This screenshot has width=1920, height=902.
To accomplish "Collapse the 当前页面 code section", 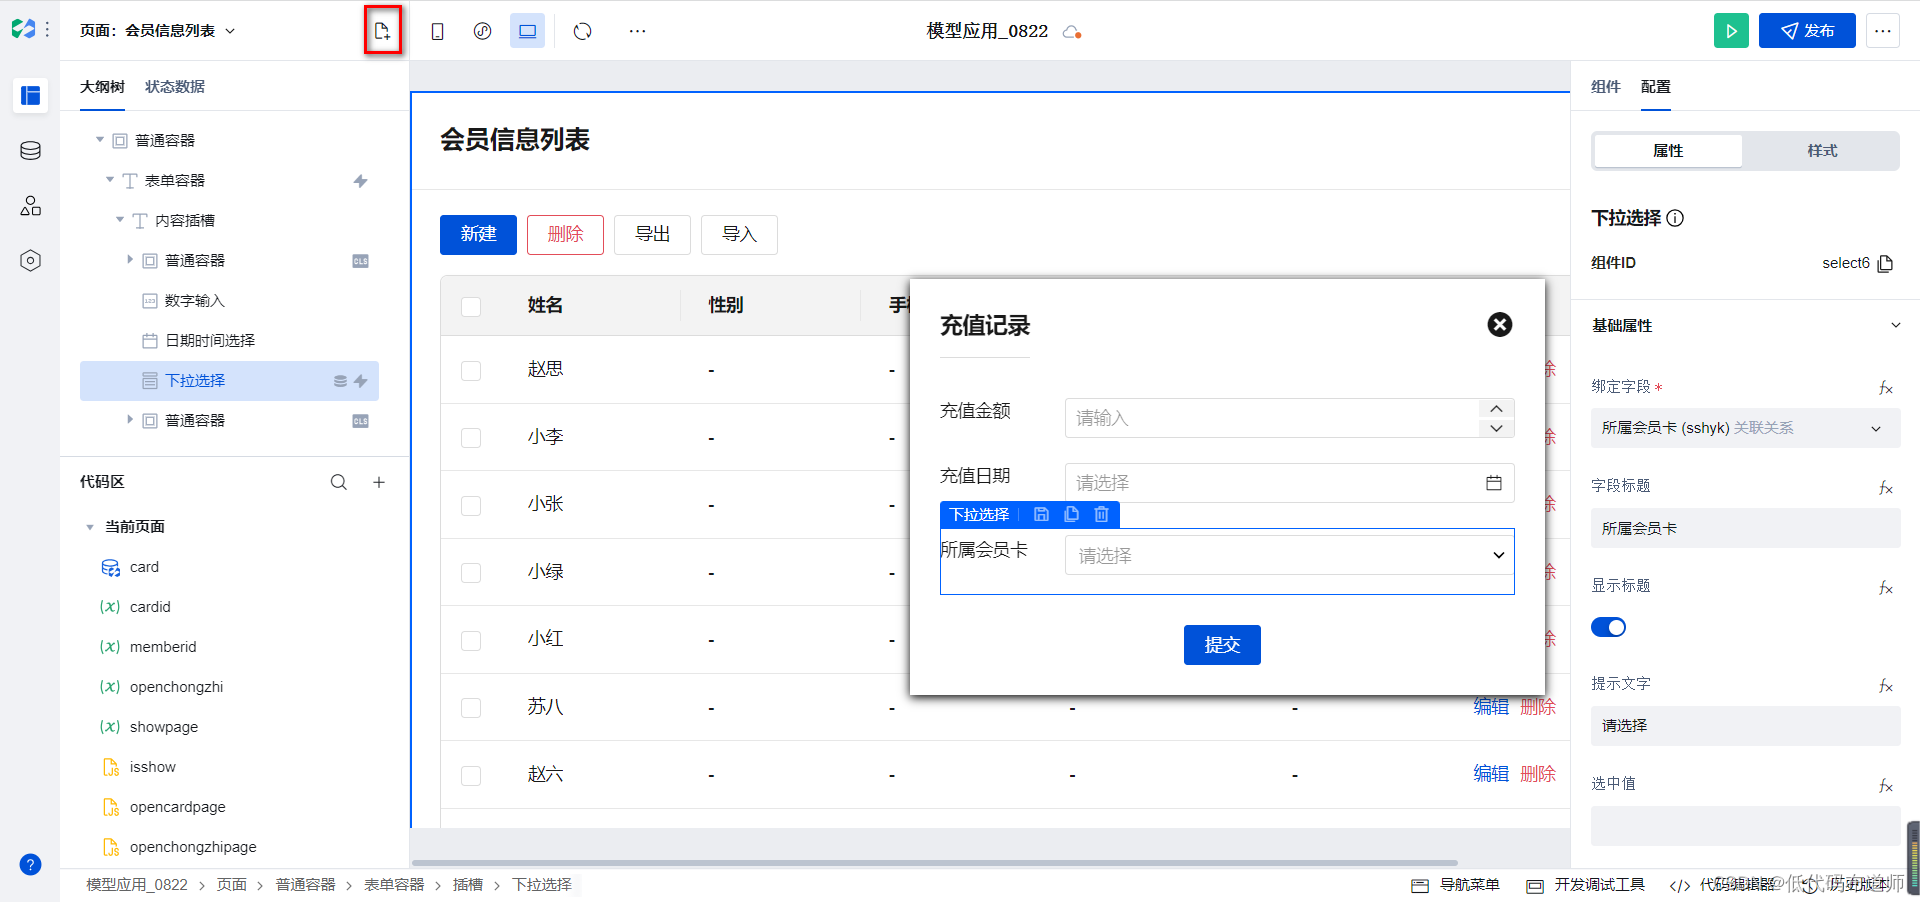I will pos(90,527).
